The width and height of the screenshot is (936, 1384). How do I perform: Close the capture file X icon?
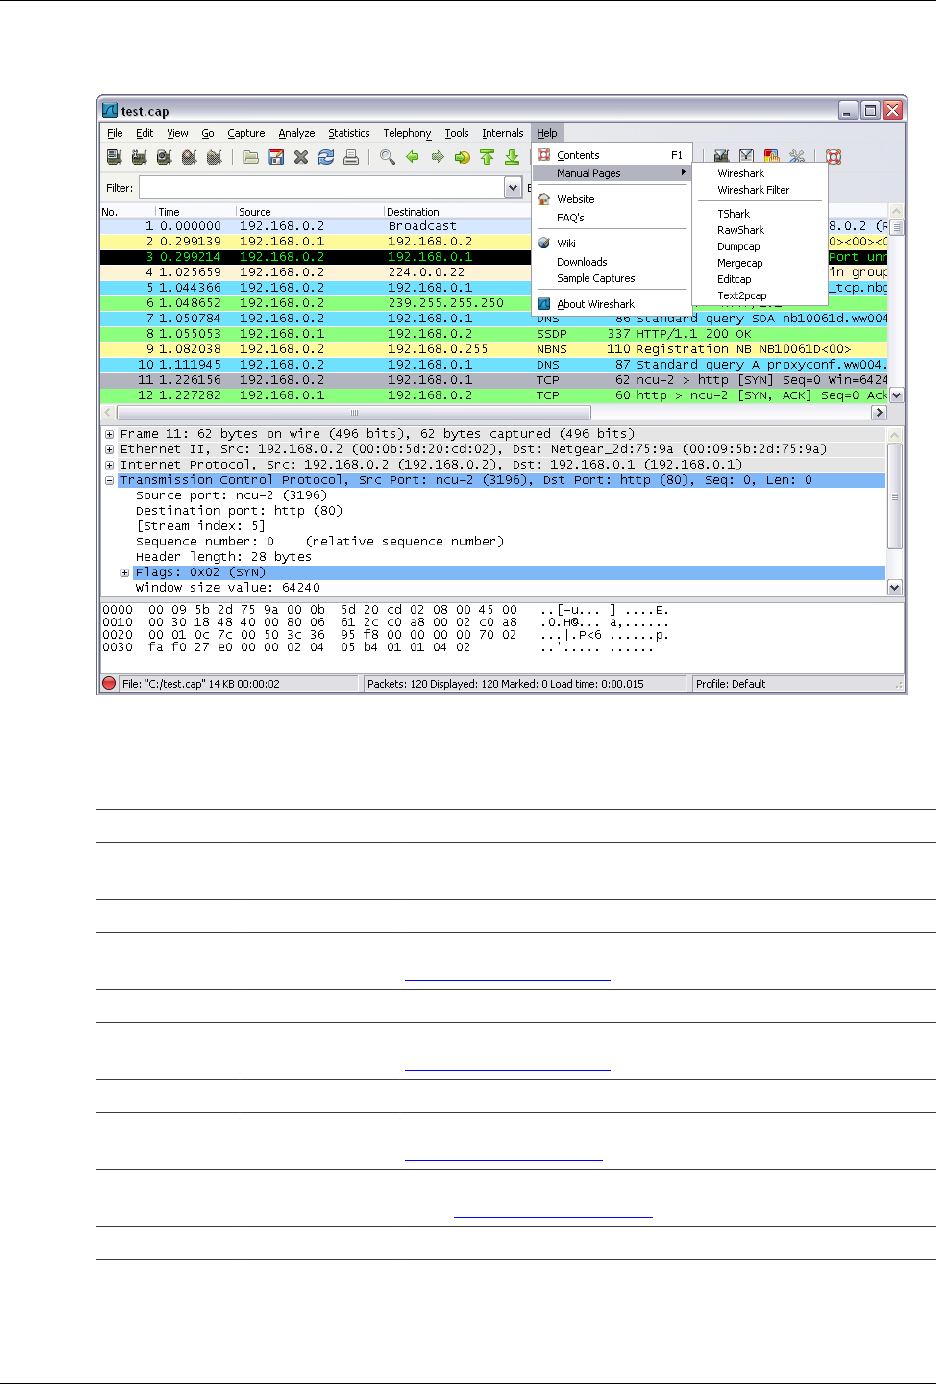click(x=301, y=157)
